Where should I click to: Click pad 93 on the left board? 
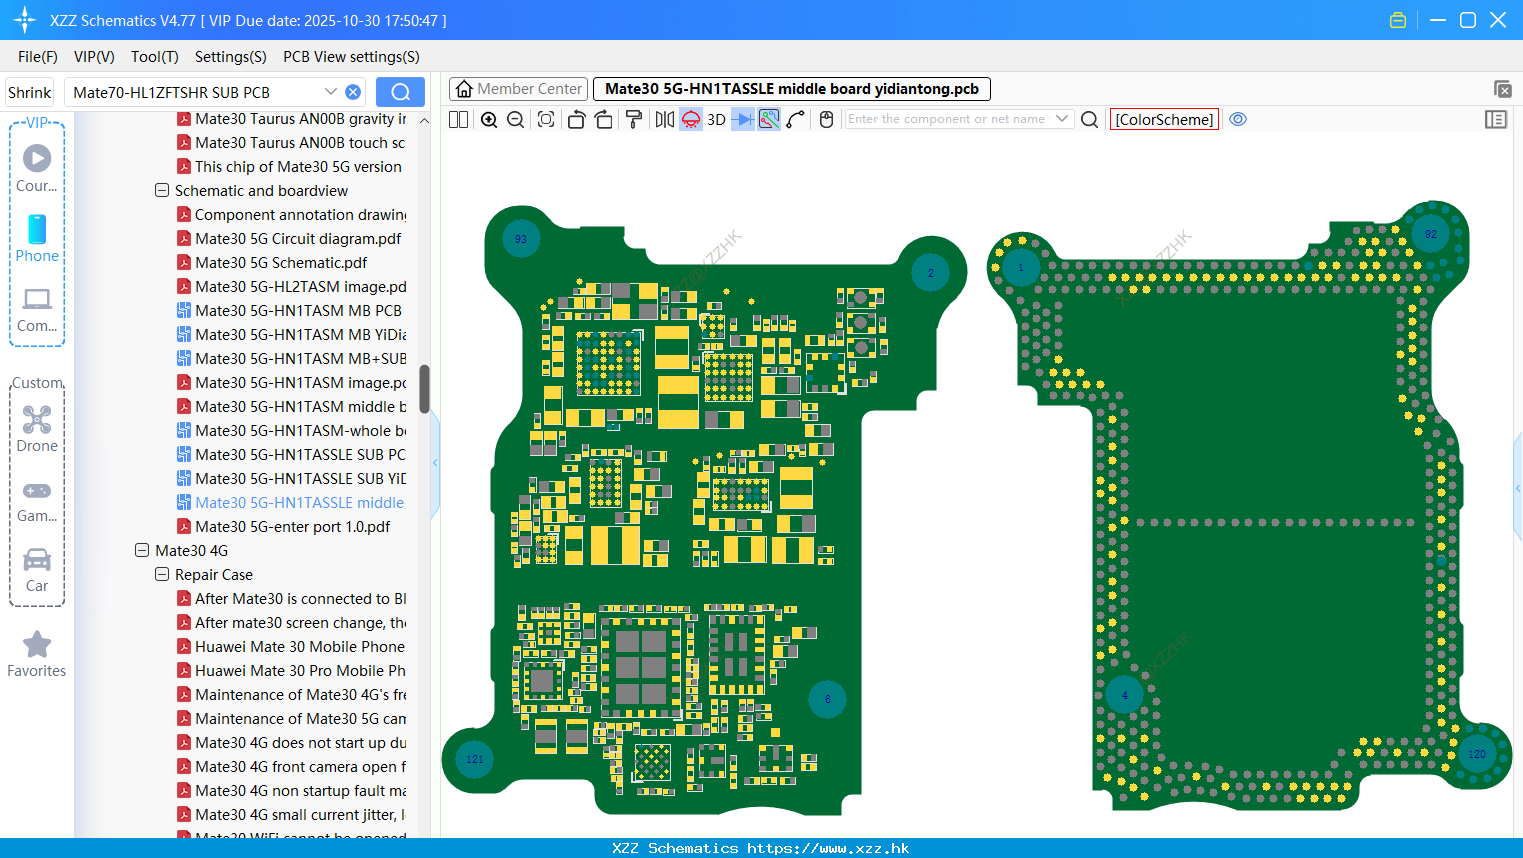tap(521, 239)
